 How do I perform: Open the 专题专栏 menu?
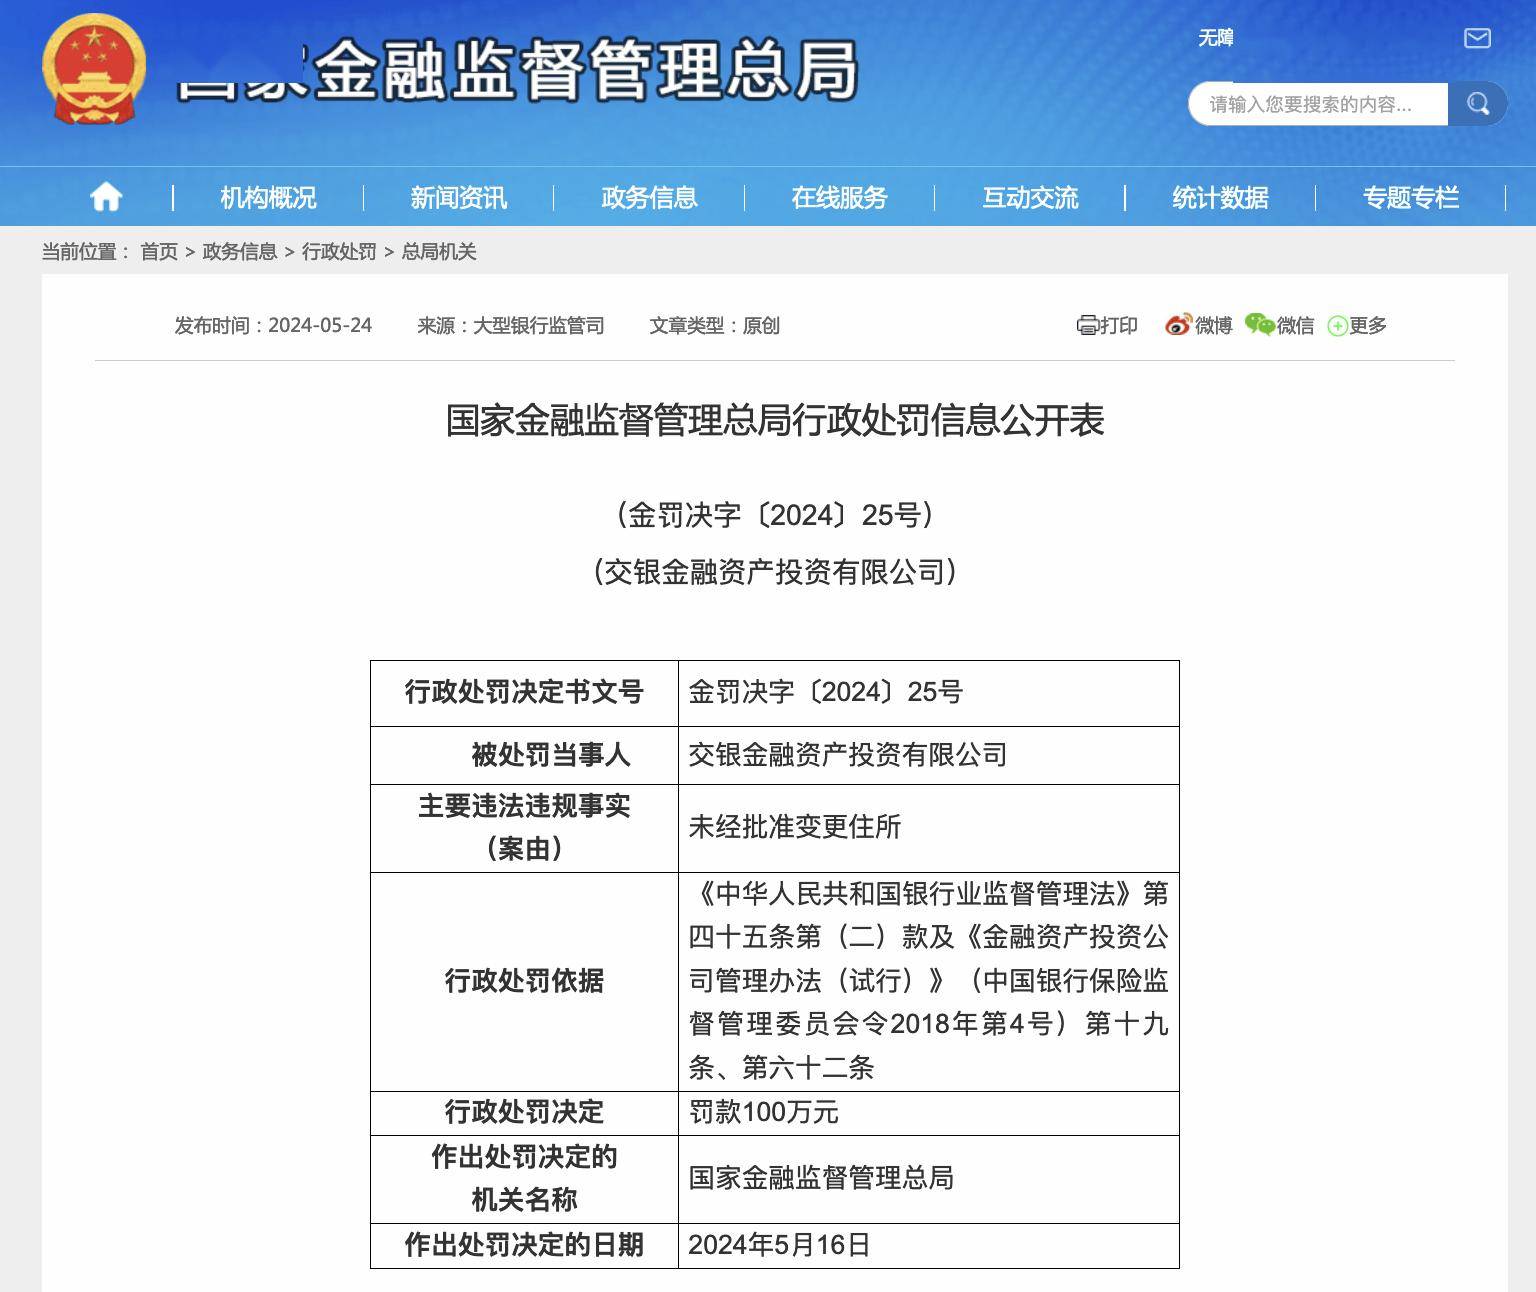click(x=1411, y=197)
